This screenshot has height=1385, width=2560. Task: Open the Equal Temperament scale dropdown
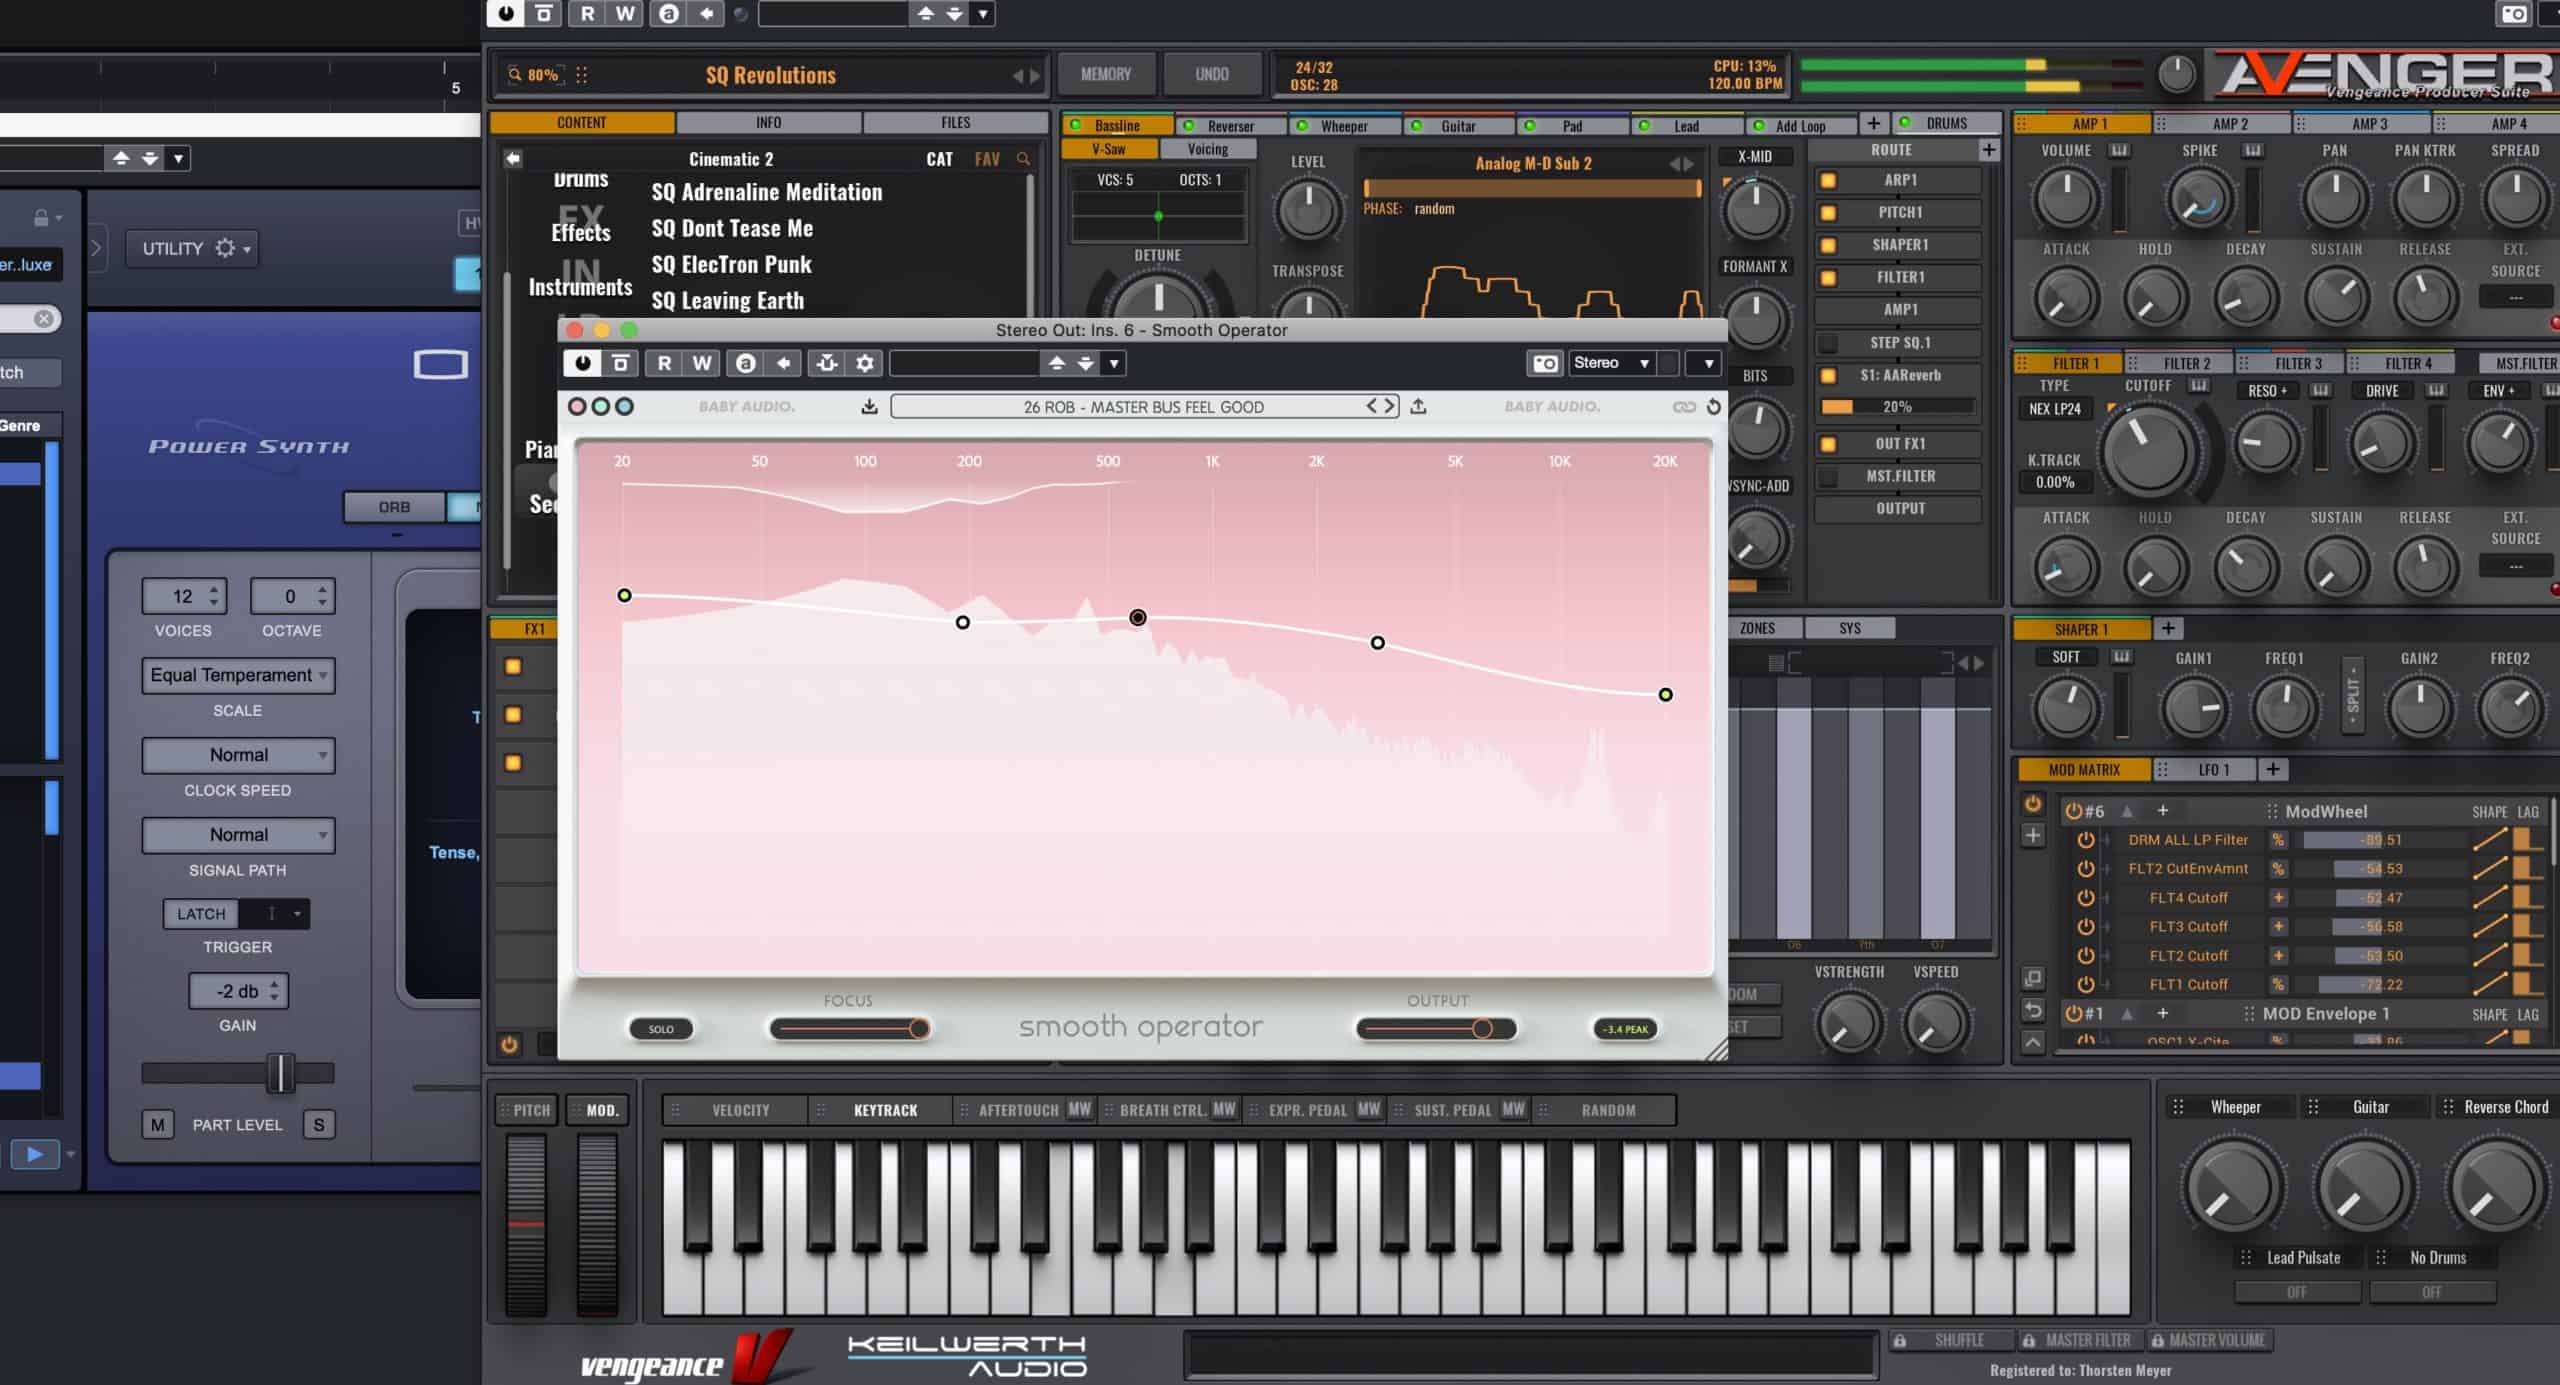pos(238,675)
